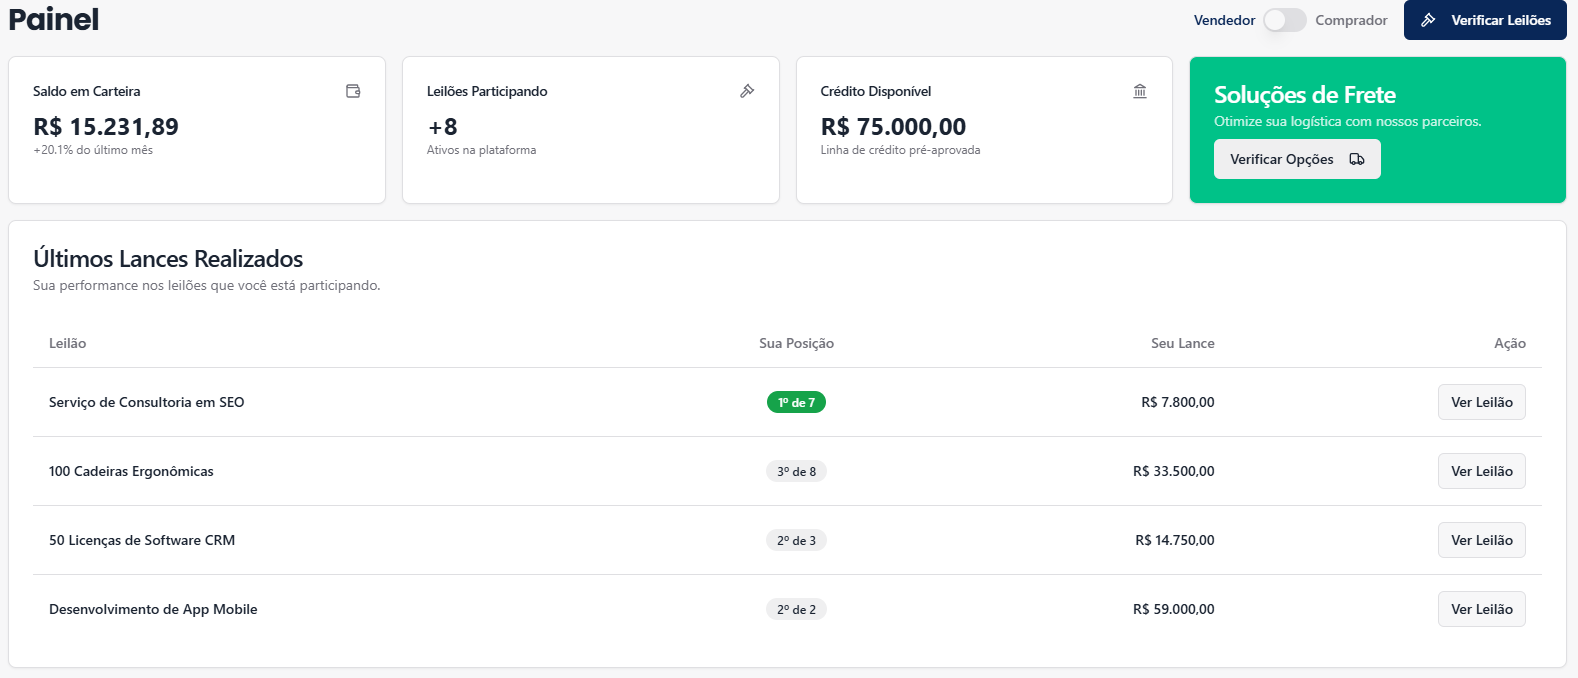Open Ver Leilão for 100 Cadeiras Ergonômicas
This screenshot has width=1578, height=678.
coord(1481,471)
